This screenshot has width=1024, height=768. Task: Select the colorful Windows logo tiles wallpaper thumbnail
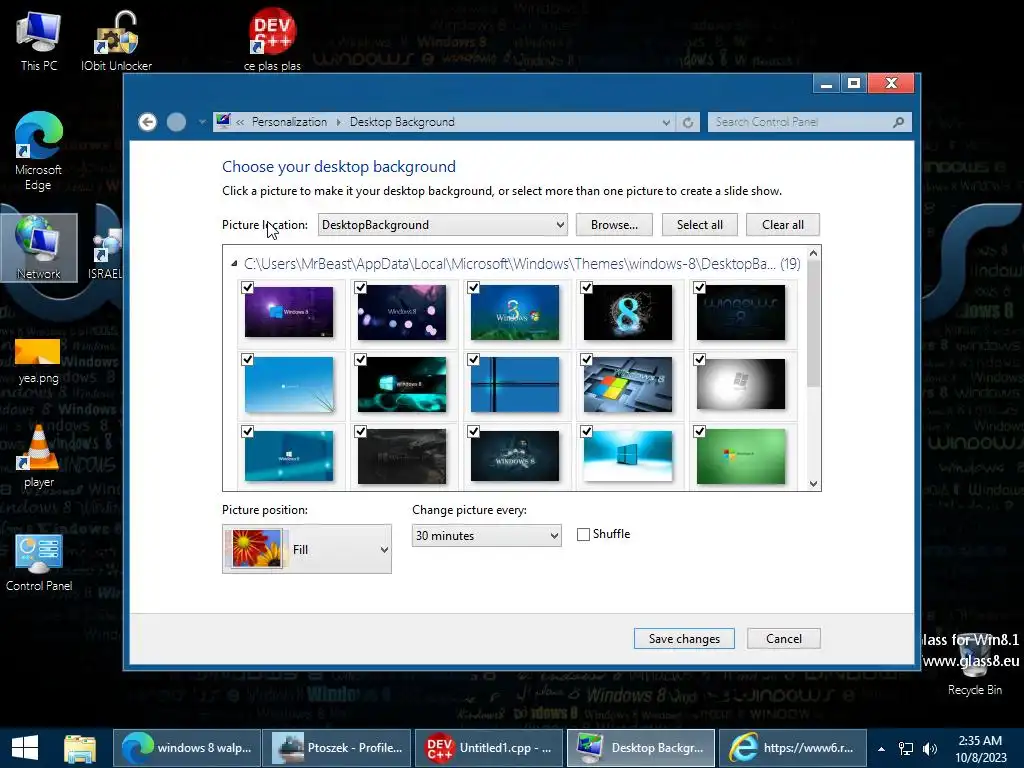pos(628,384)
